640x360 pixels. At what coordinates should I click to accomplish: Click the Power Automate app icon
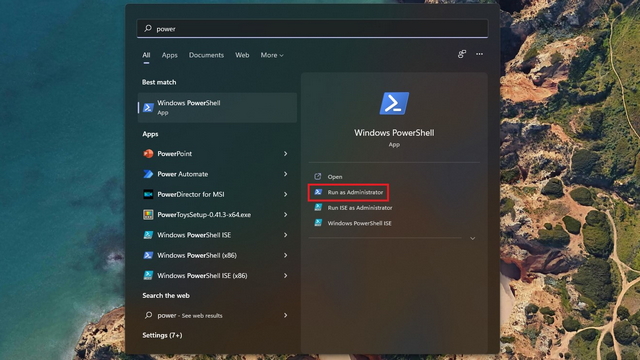[148, 174]
